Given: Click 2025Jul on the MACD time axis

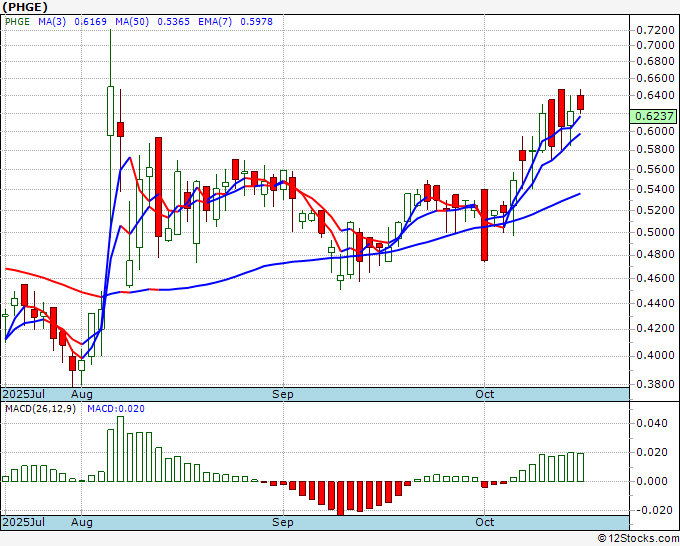Looking at the screenshot, I should click(x=24, y=522).
